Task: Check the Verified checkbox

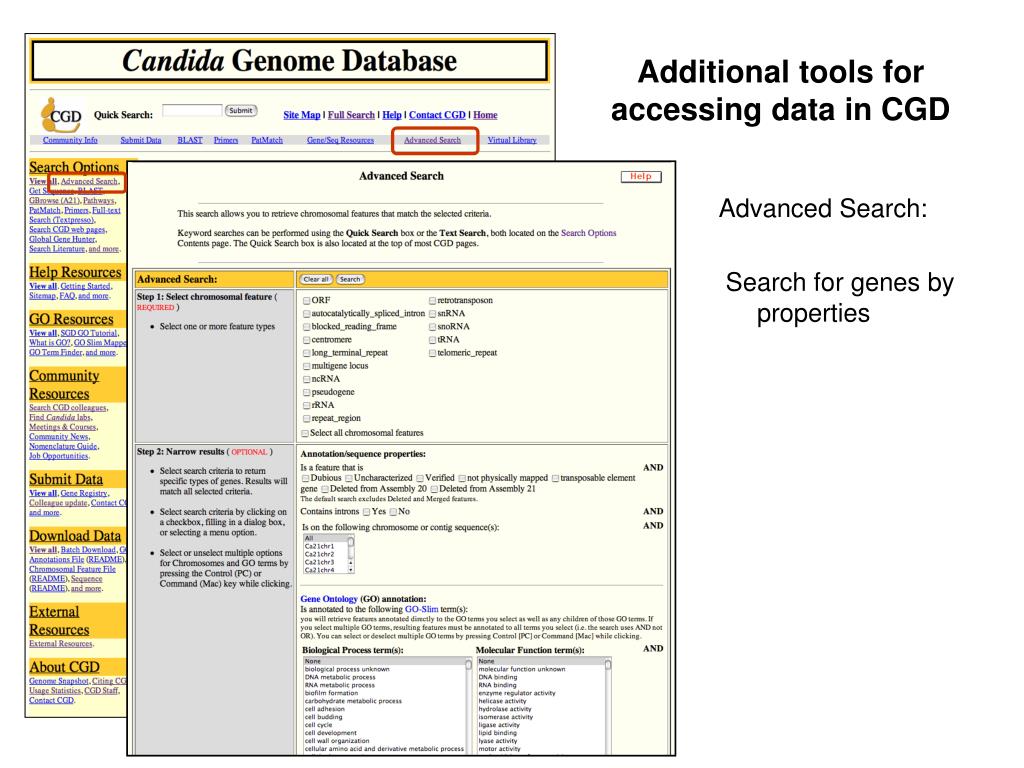Action: click(420, 478)
